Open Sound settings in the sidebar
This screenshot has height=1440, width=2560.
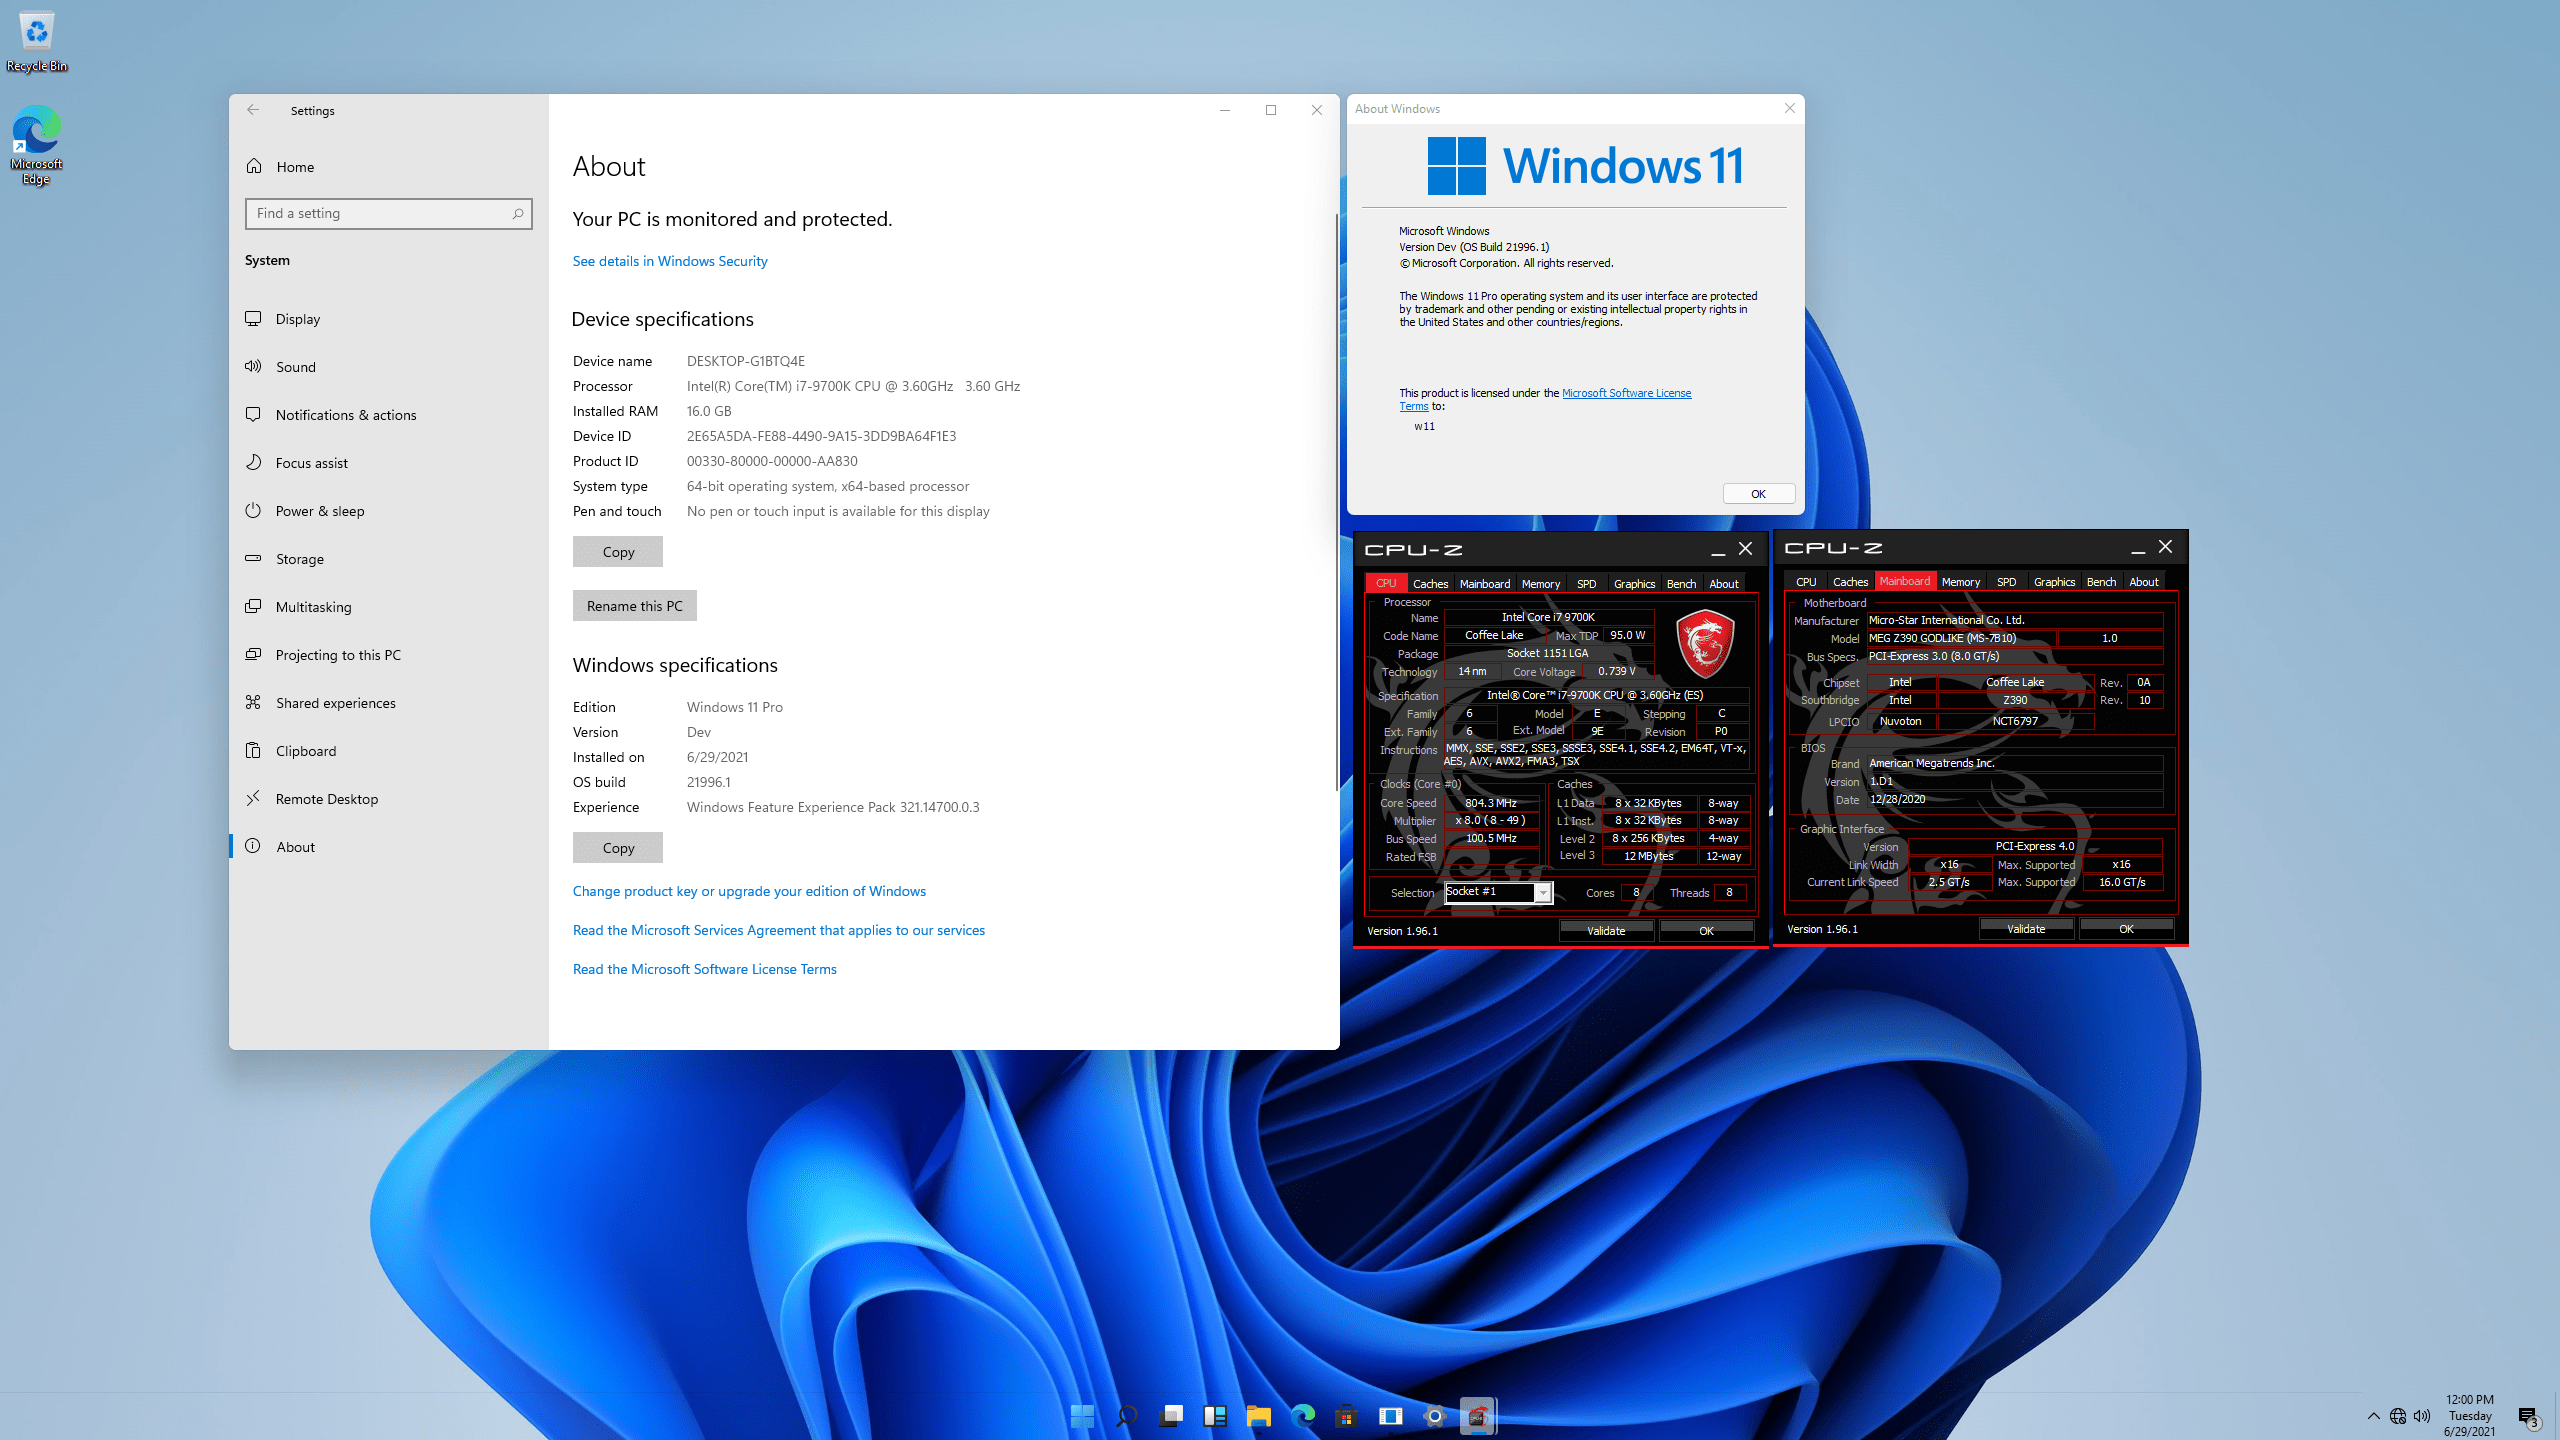(295, 366)
